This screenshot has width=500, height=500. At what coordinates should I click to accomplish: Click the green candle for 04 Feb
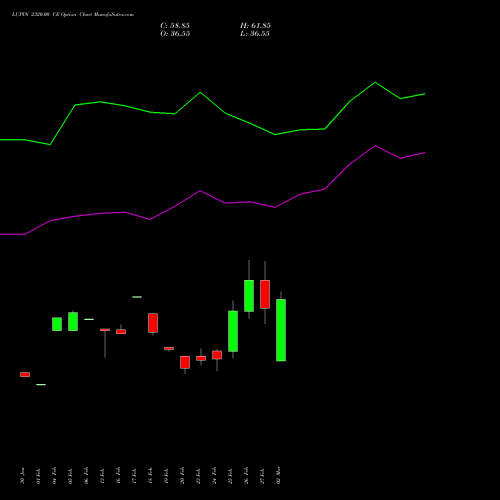[x=57, y=324]
